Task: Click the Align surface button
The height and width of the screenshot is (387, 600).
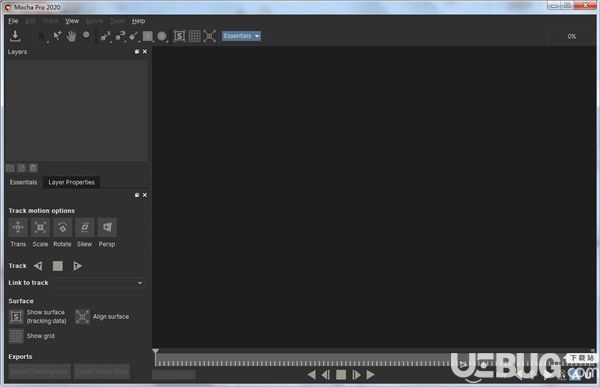Action: point(82,317)
